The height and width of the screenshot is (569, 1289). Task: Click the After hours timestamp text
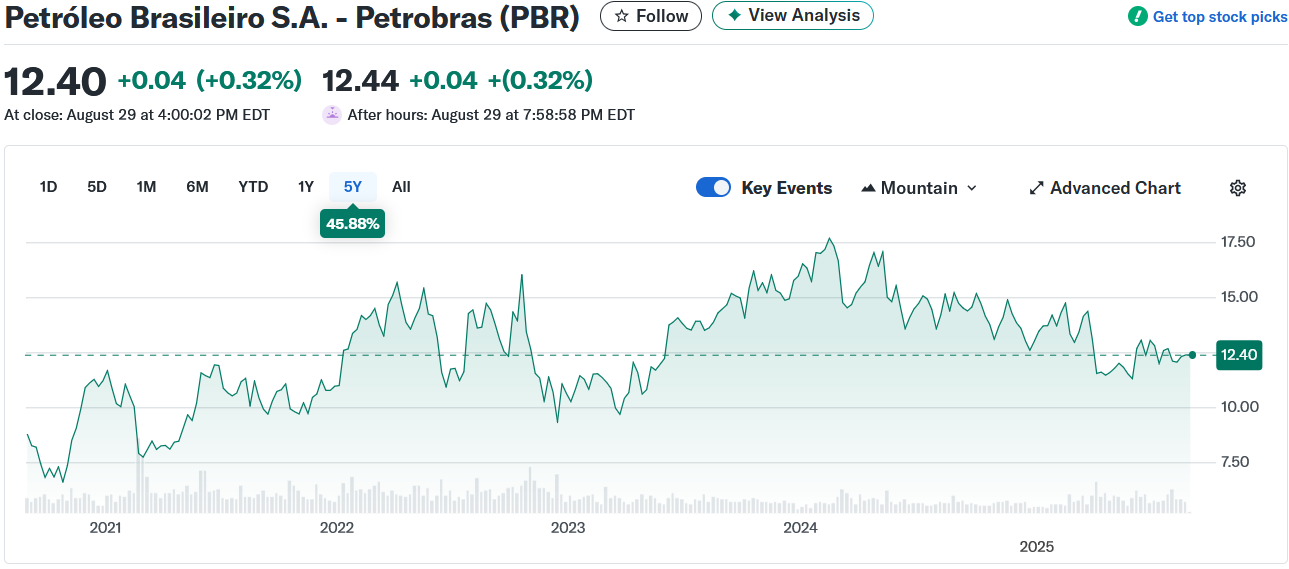point(491,115)
